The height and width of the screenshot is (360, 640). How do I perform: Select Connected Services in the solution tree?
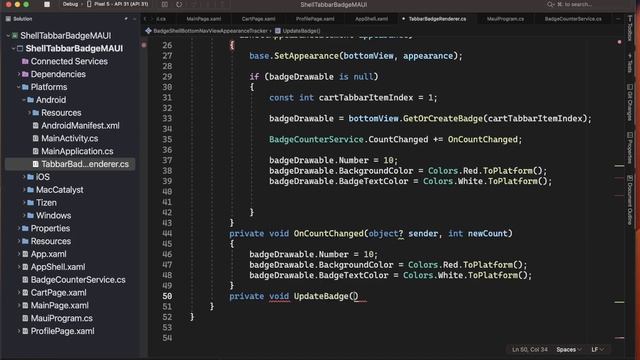click(69, 61)
